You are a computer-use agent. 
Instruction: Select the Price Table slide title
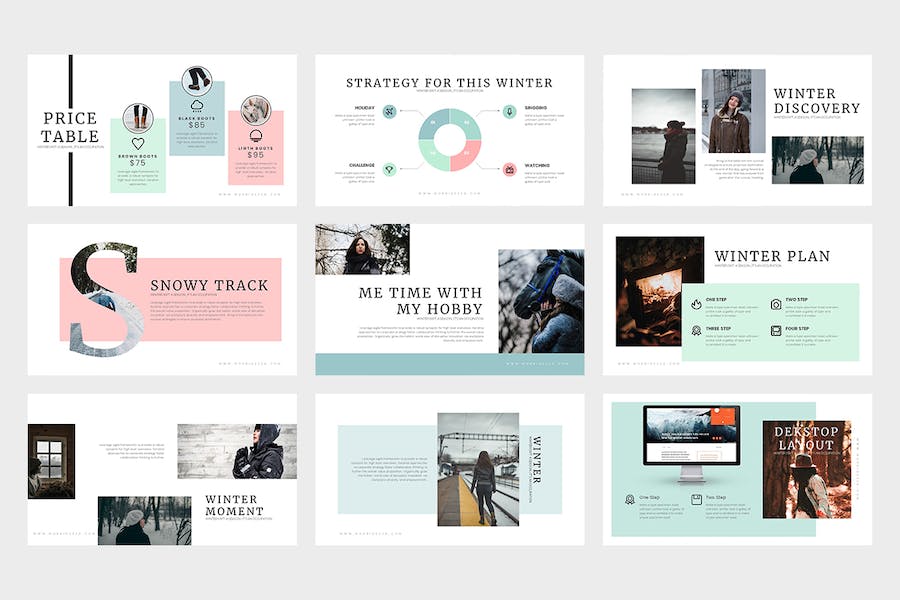[70, 127]
